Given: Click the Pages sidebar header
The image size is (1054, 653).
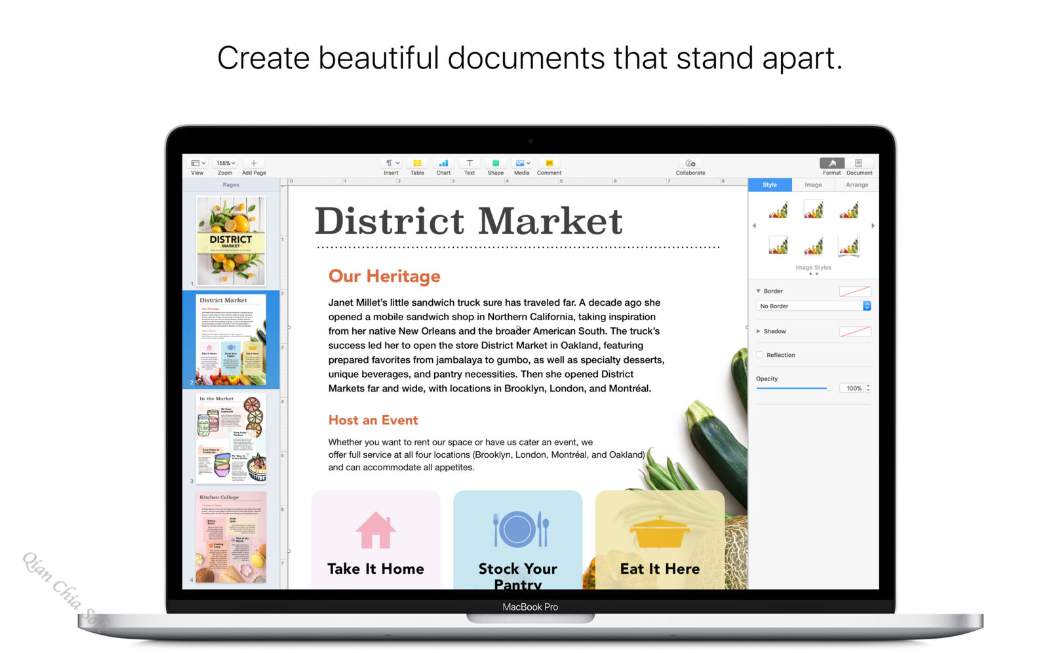Looking at the screenshot, I should click(231, 184).
